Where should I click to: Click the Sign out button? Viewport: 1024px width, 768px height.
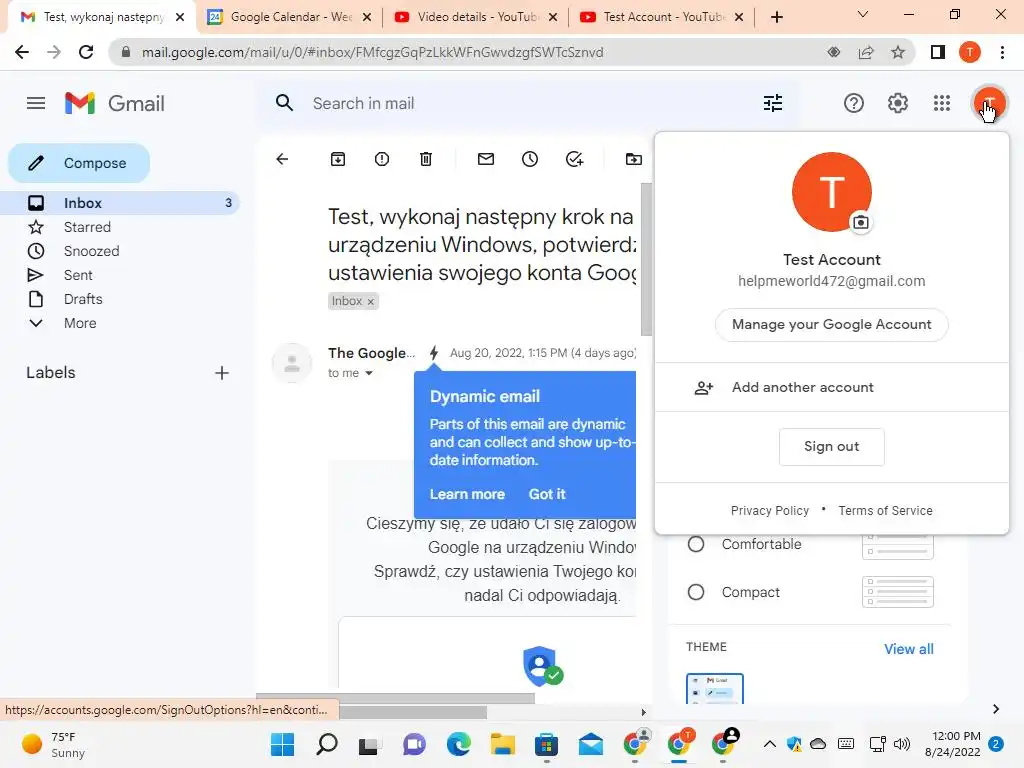831,447
